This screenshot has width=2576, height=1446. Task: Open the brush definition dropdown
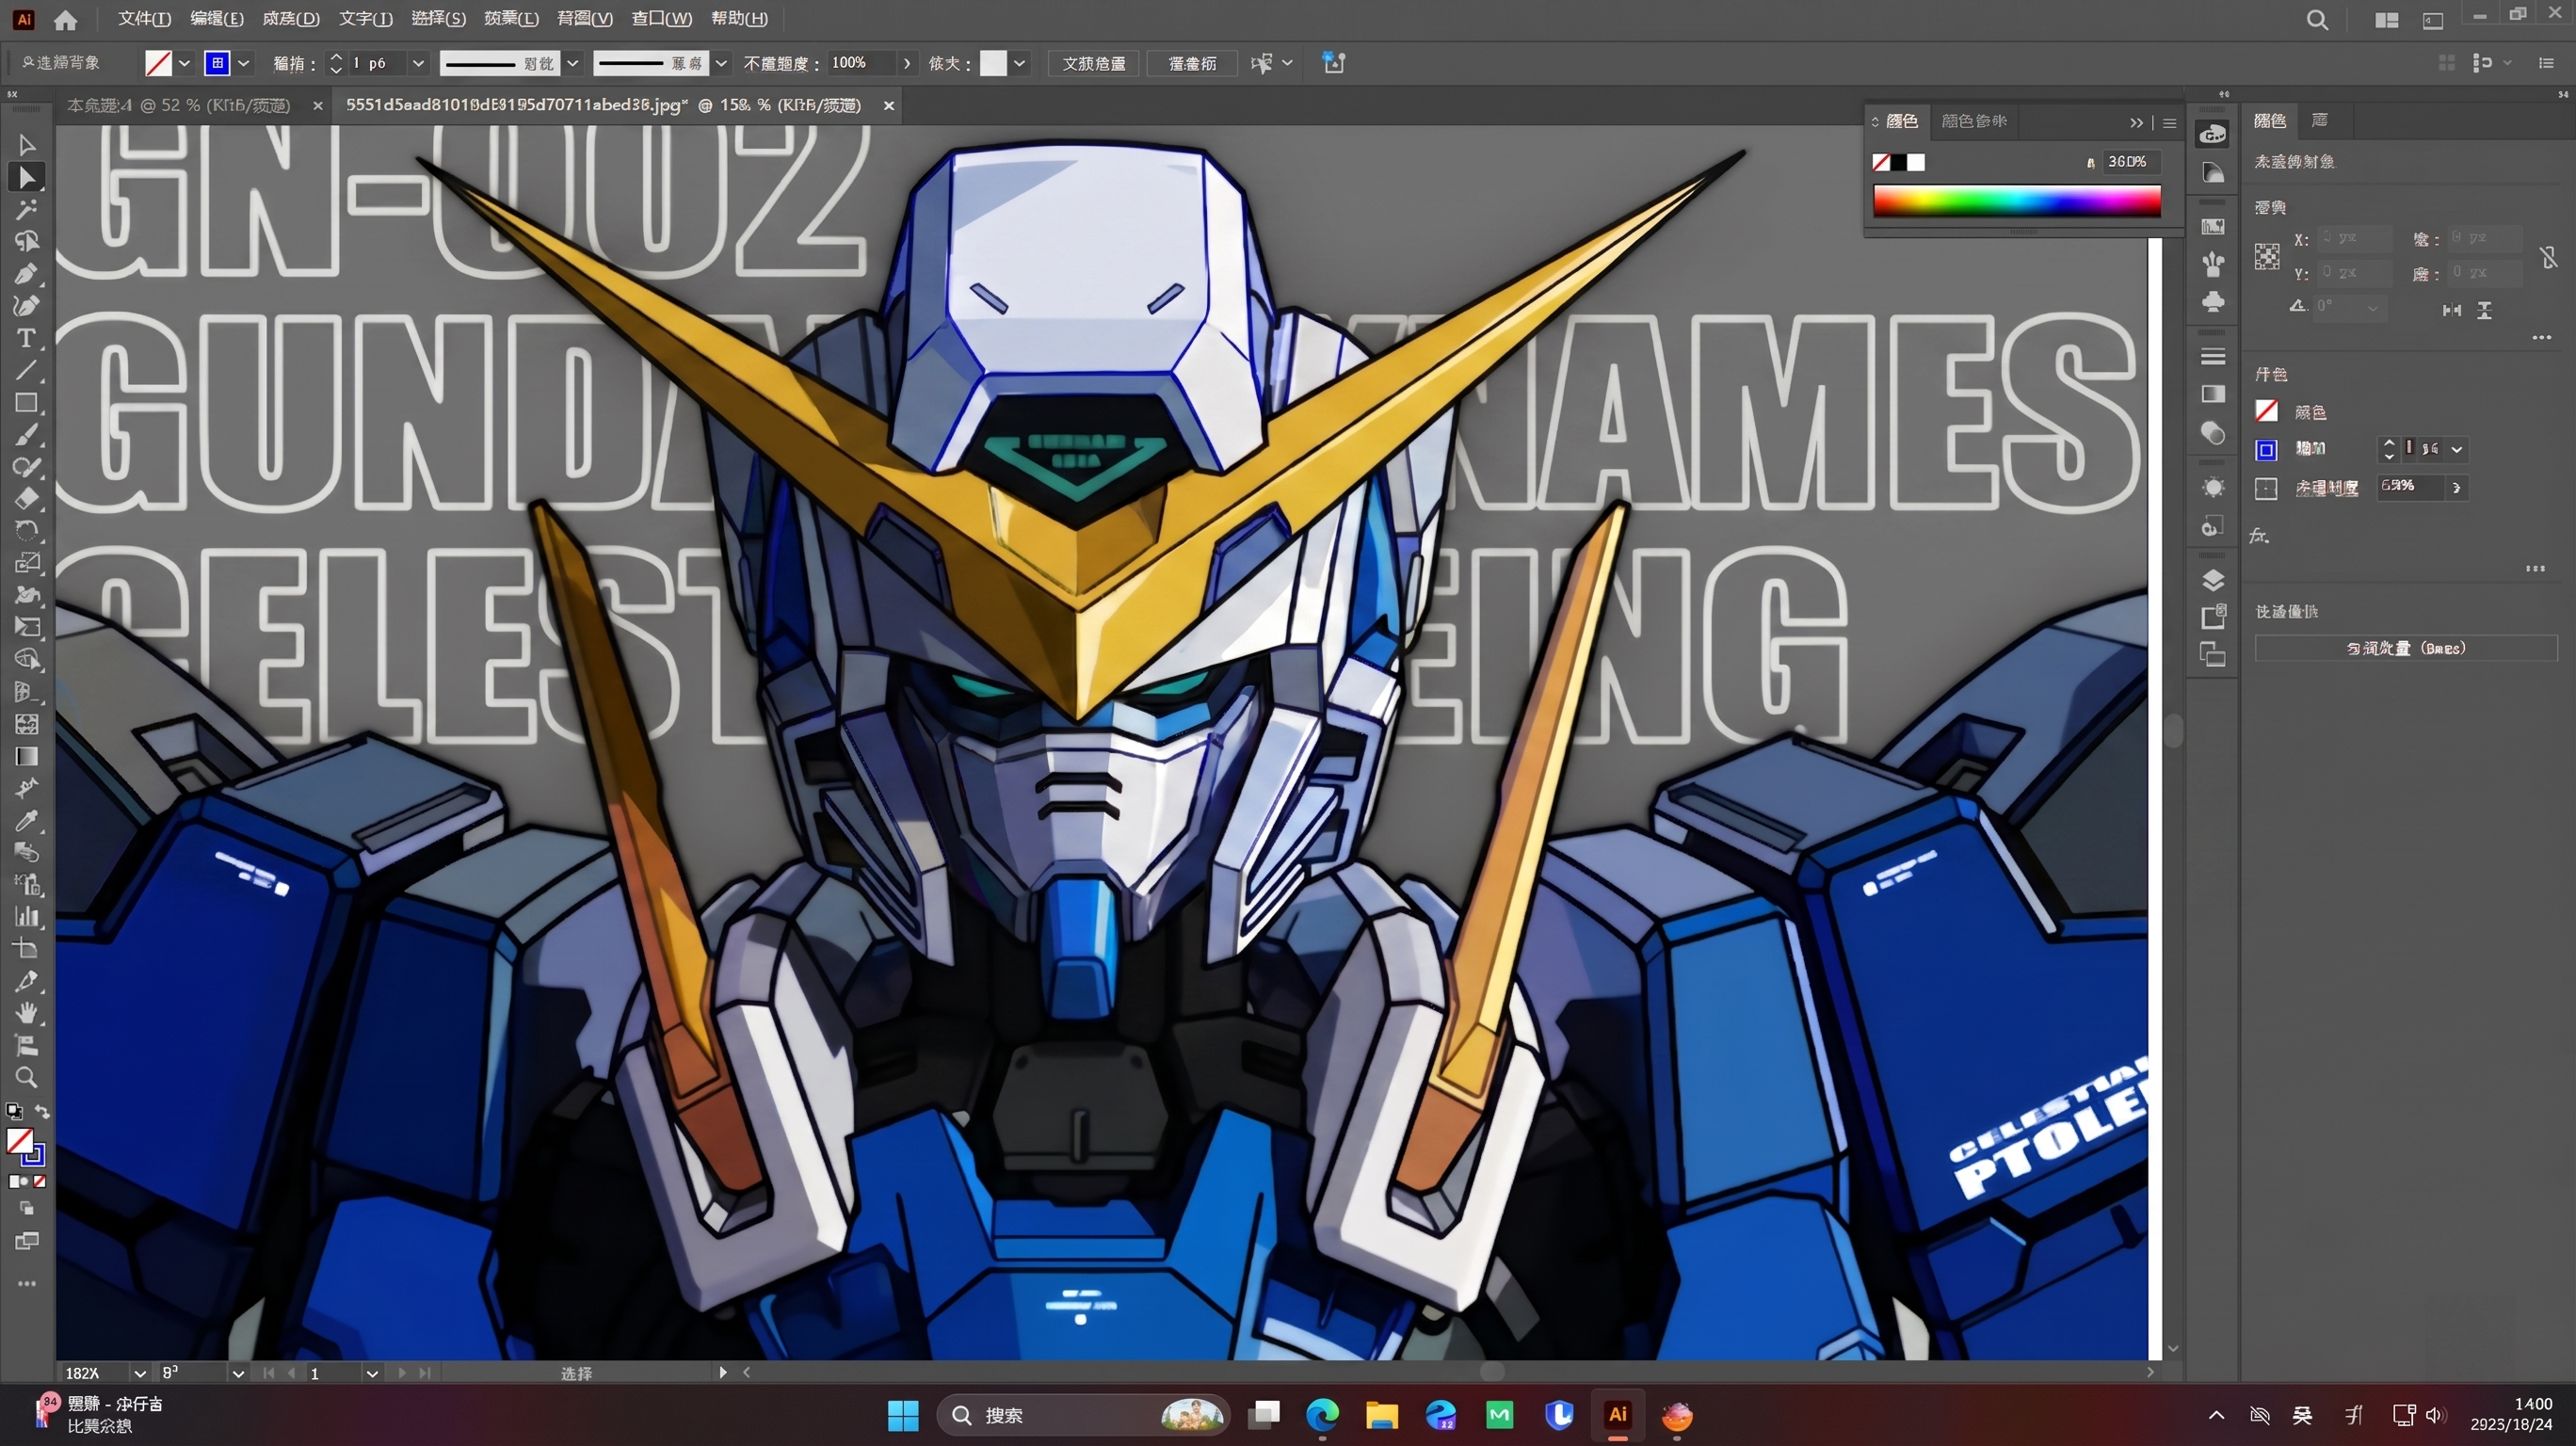coord(721,63)
